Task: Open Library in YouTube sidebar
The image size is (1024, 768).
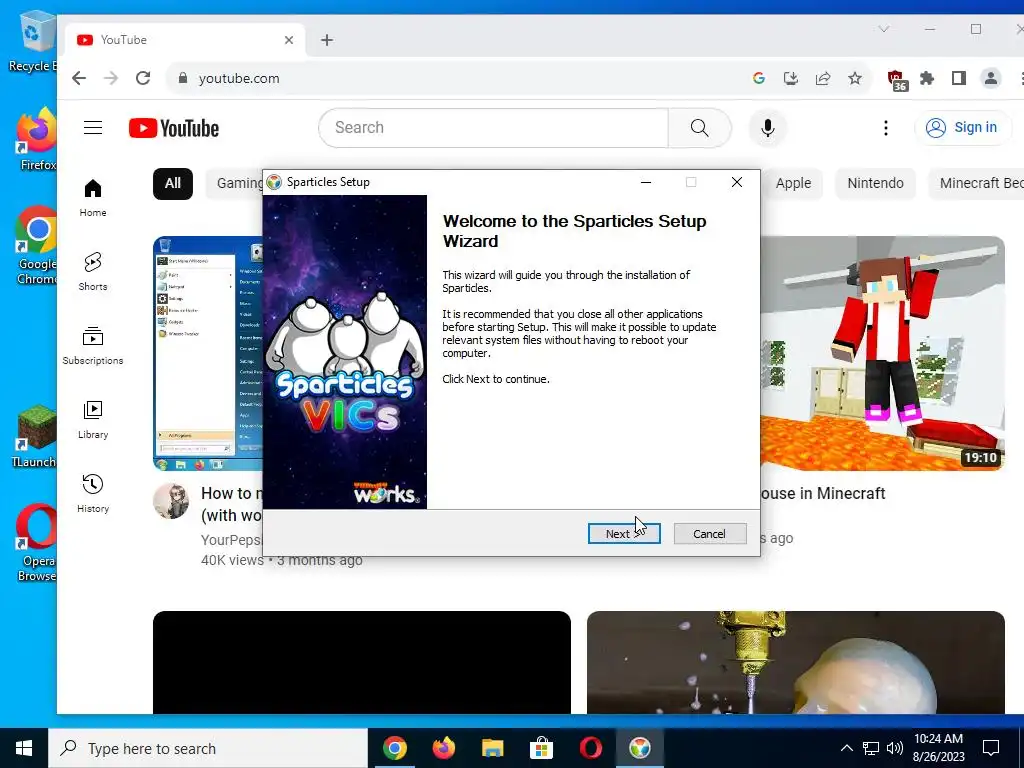Action: coord(93,419)
